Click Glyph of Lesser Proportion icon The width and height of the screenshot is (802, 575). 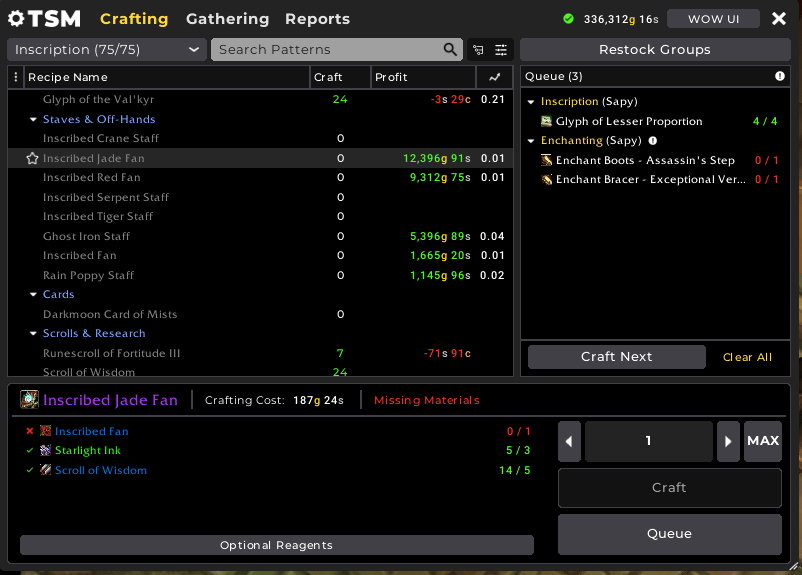point(546,121)
